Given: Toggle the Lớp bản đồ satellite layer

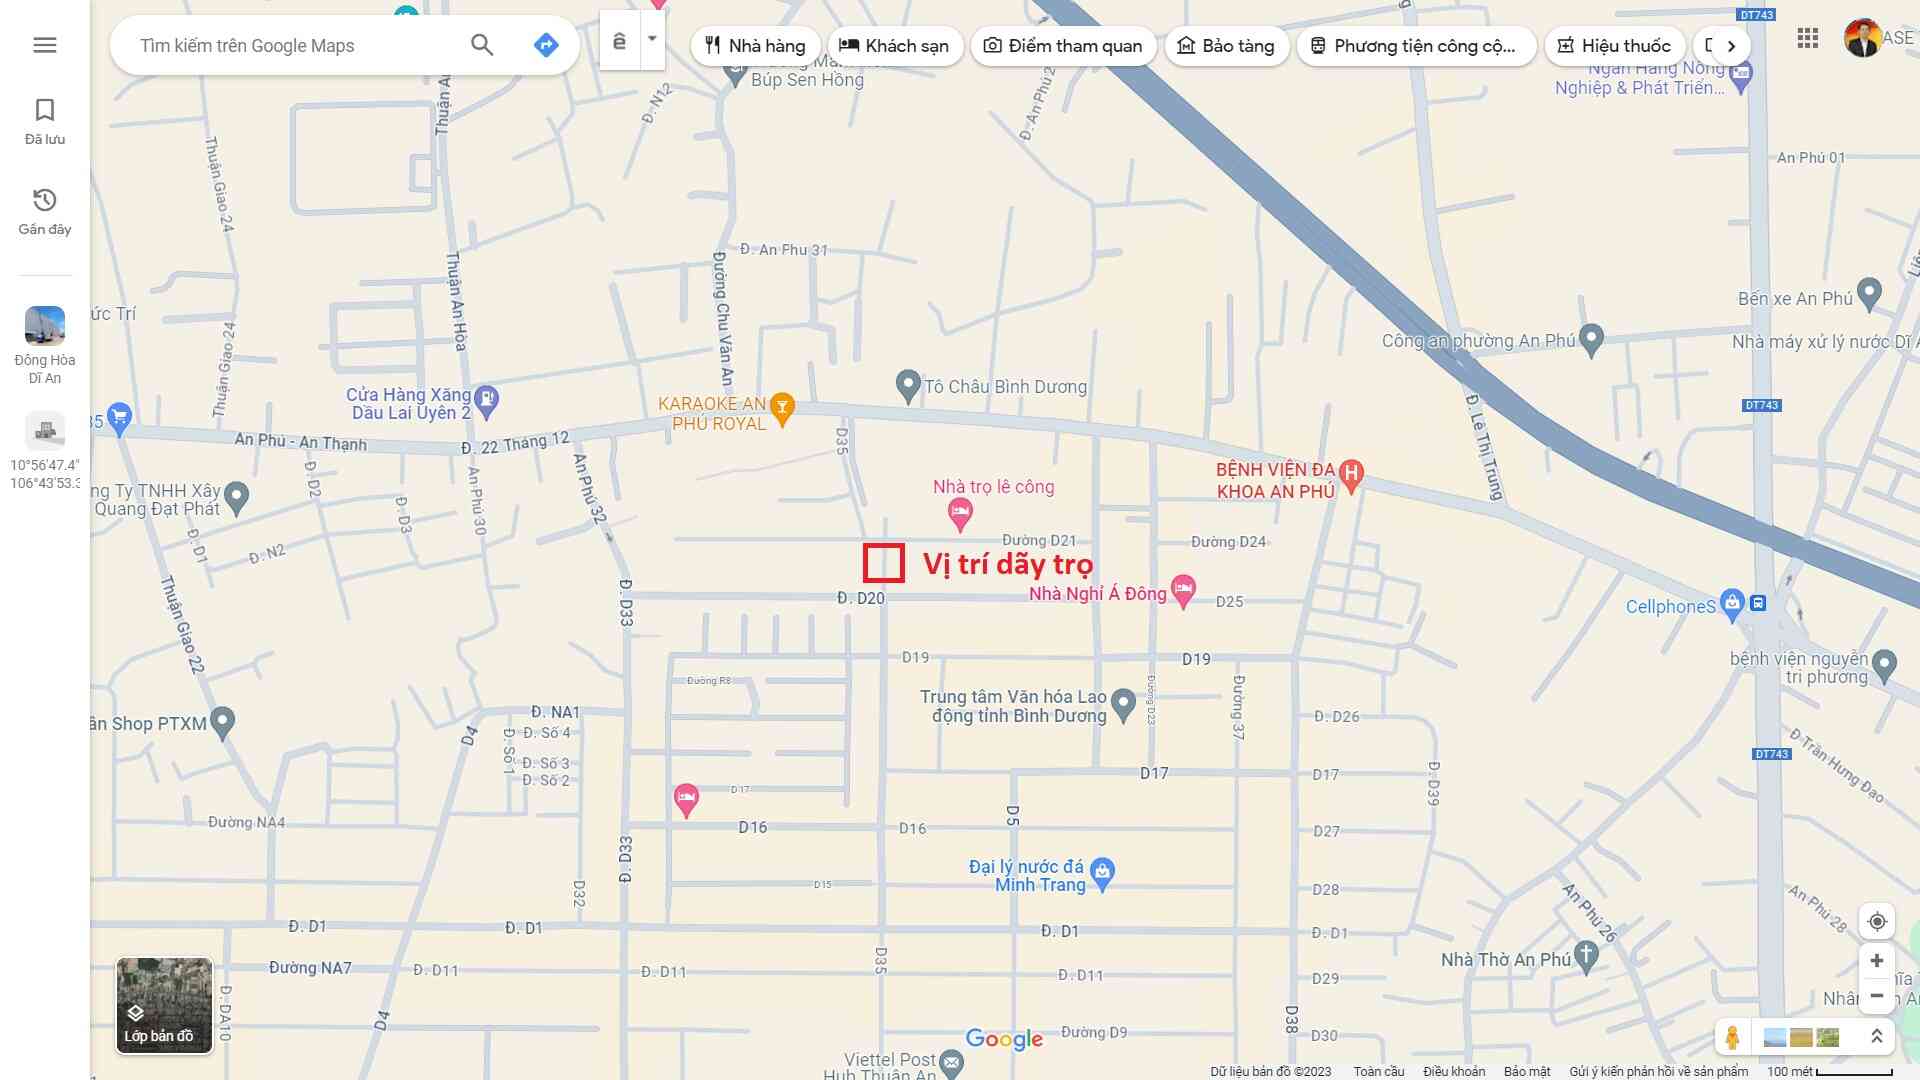Looking at the screenshot, I should [x=165, y=1005].
